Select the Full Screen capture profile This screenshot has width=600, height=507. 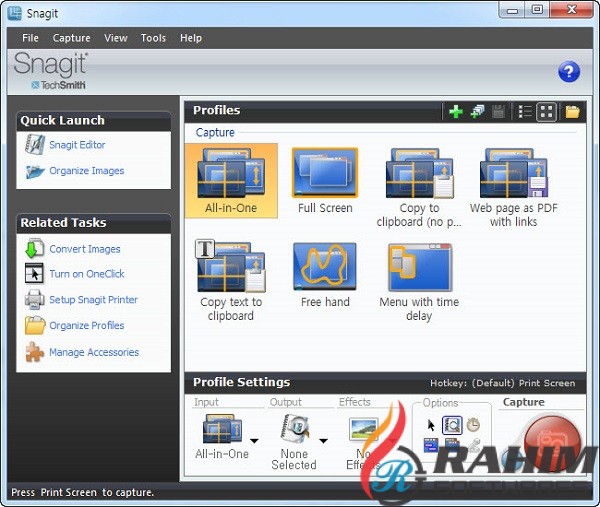[325, 181]
